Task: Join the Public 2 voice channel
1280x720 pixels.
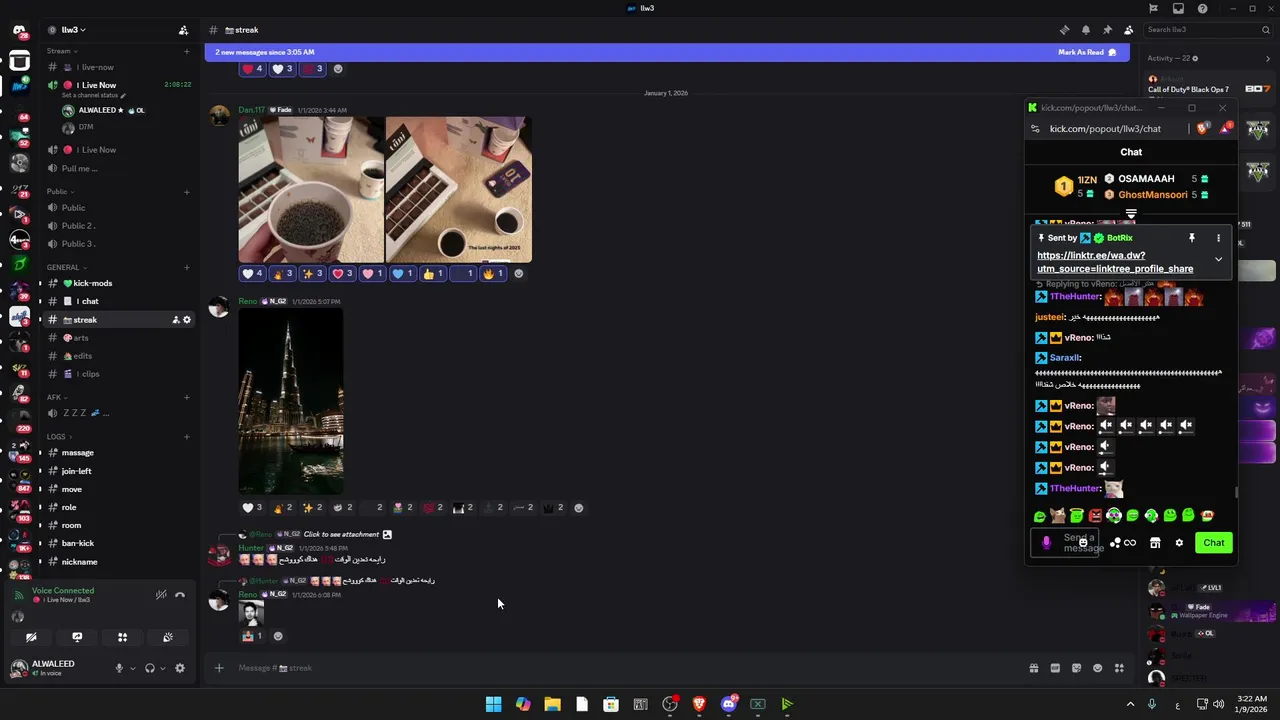Action: [118, 226]
